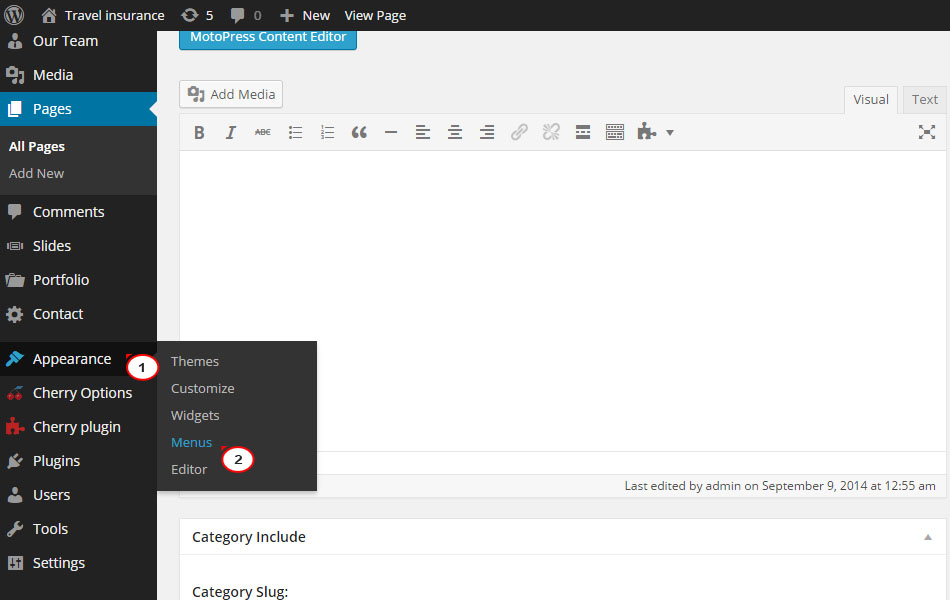This screenshot has width=950, height=600.
Task: Open the Travel insurance site home icon
Action: click(49, 15)
